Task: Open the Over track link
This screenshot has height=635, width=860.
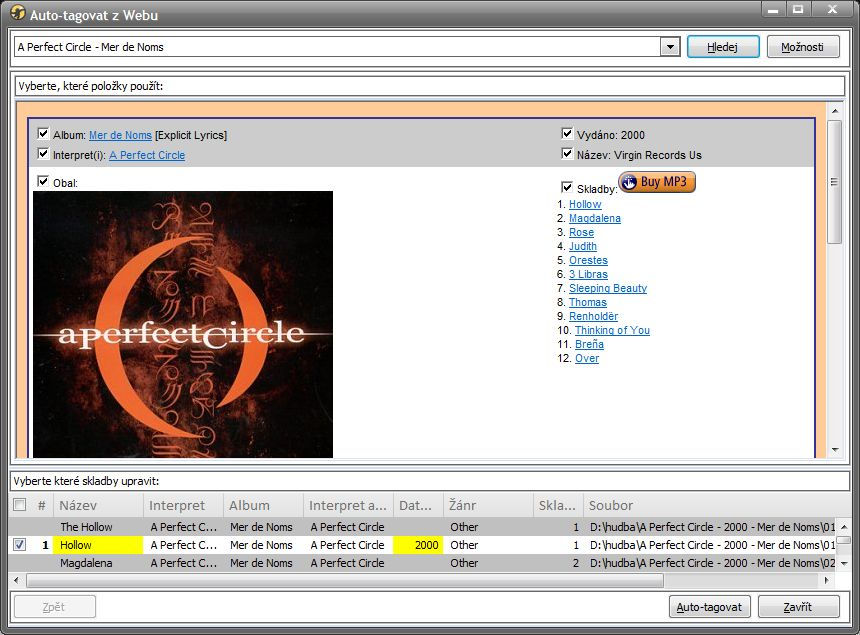Action: [x=587, y=358]
